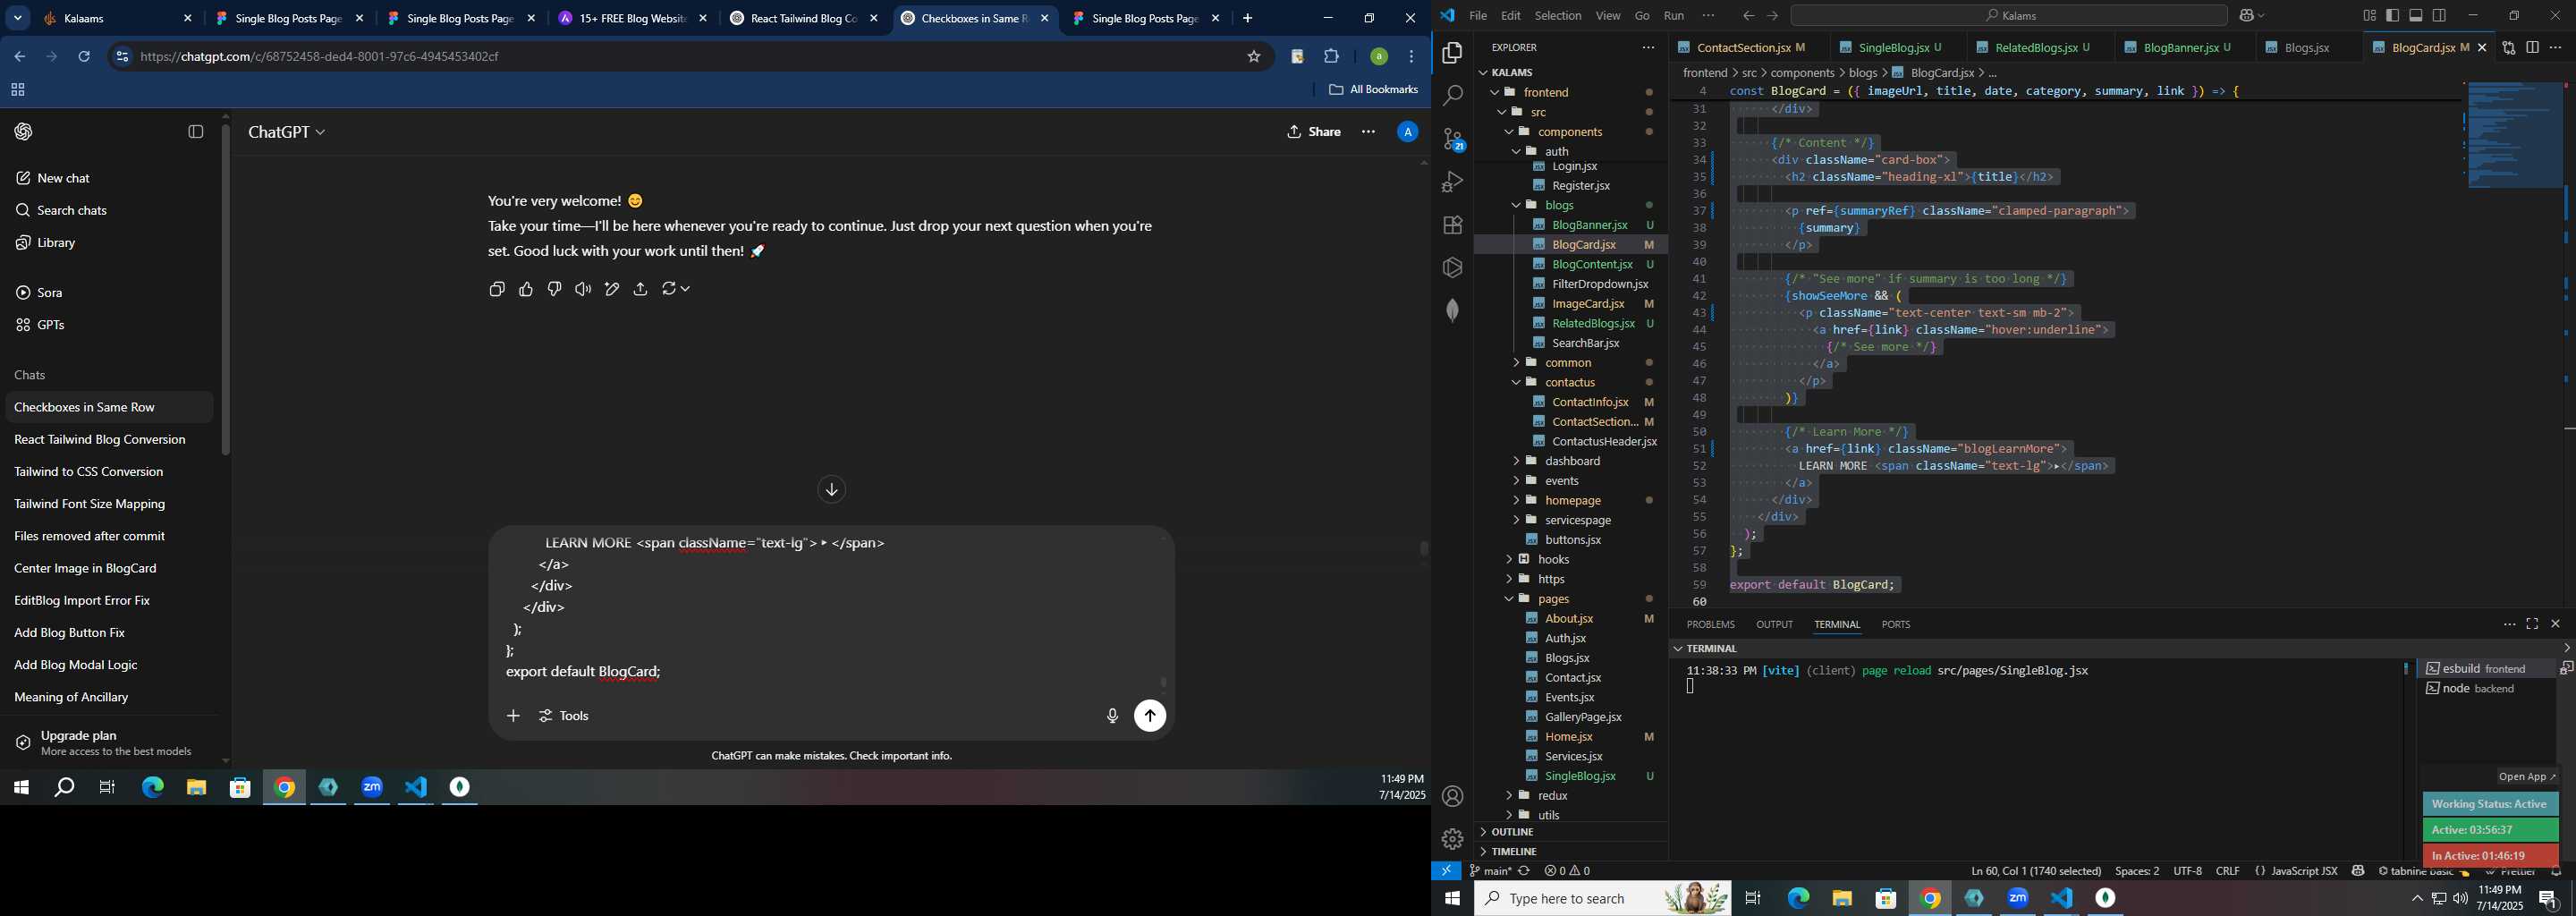This screenshot has width=2576, height=916.
Task: Click the Share conversation button
Action: pos(1314,132)
